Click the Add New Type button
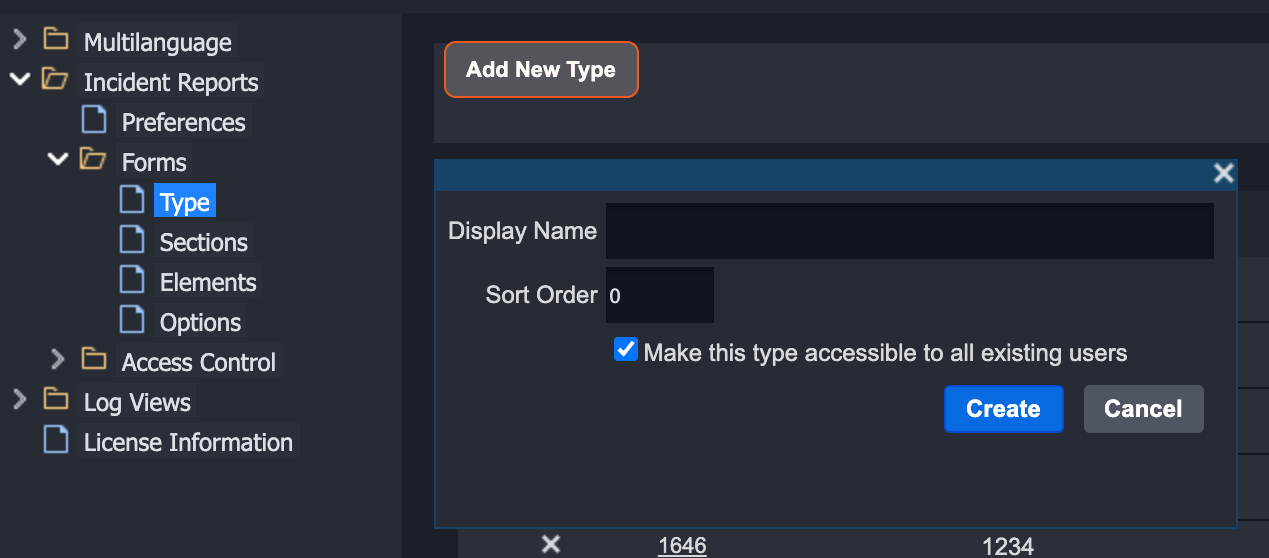 click(x=541, y=70)
